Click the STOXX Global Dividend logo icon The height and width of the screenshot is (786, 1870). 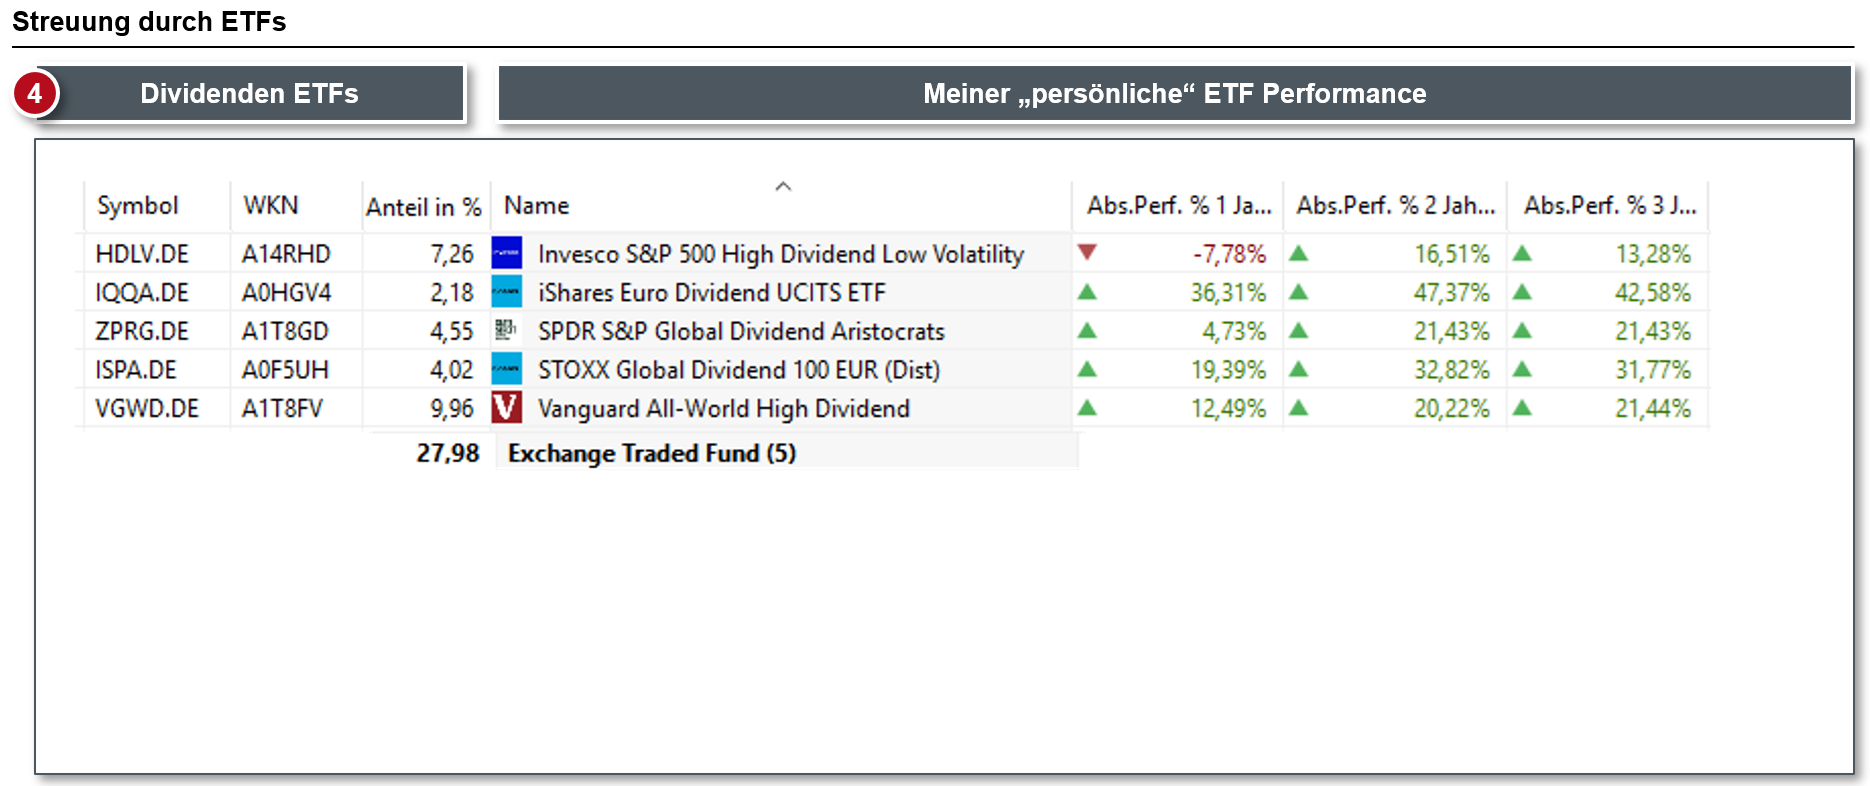pos(507,369)
